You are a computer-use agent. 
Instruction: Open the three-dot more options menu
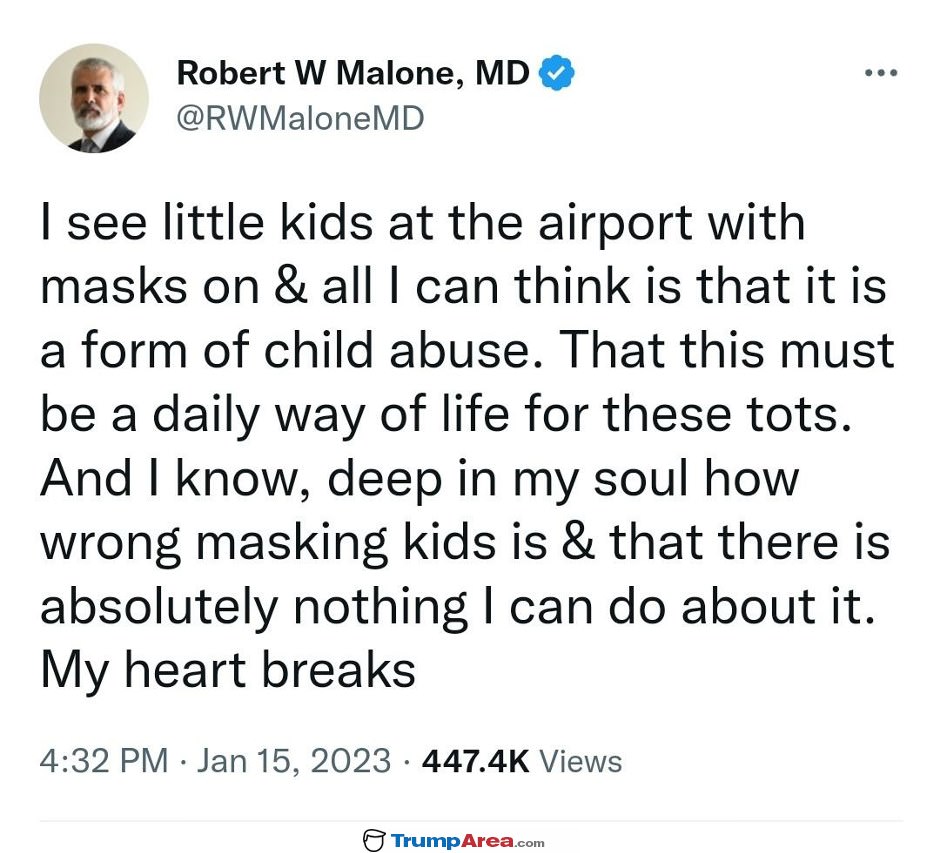pyautogui.click(x=881, y=73)
